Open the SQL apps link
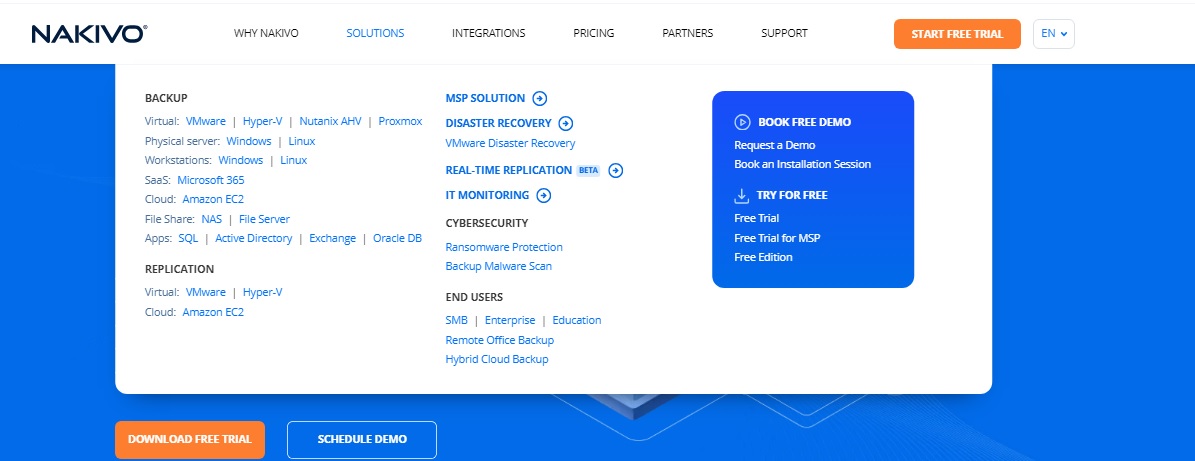The image size is (1195, 461). coord(188,239)
